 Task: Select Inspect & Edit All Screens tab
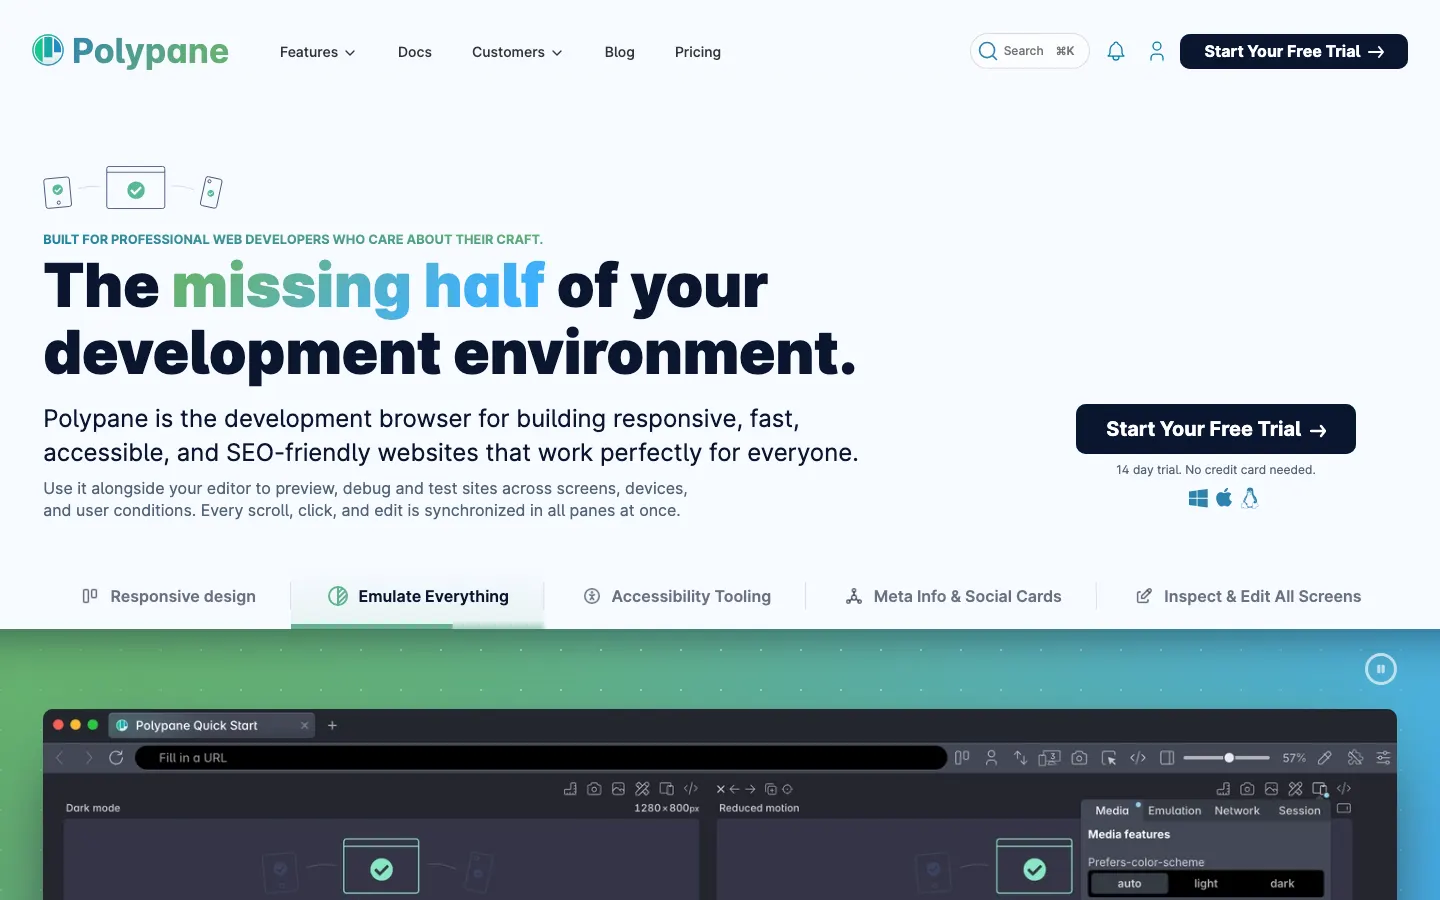pyautogui.click(x=1248, y=597)
